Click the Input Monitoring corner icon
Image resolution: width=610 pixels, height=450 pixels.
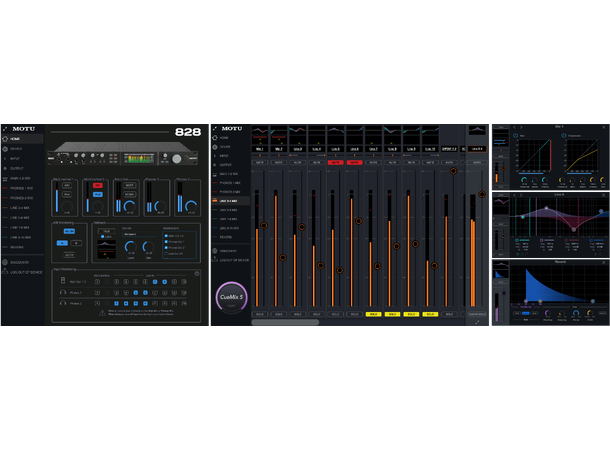tap(197, 273)
